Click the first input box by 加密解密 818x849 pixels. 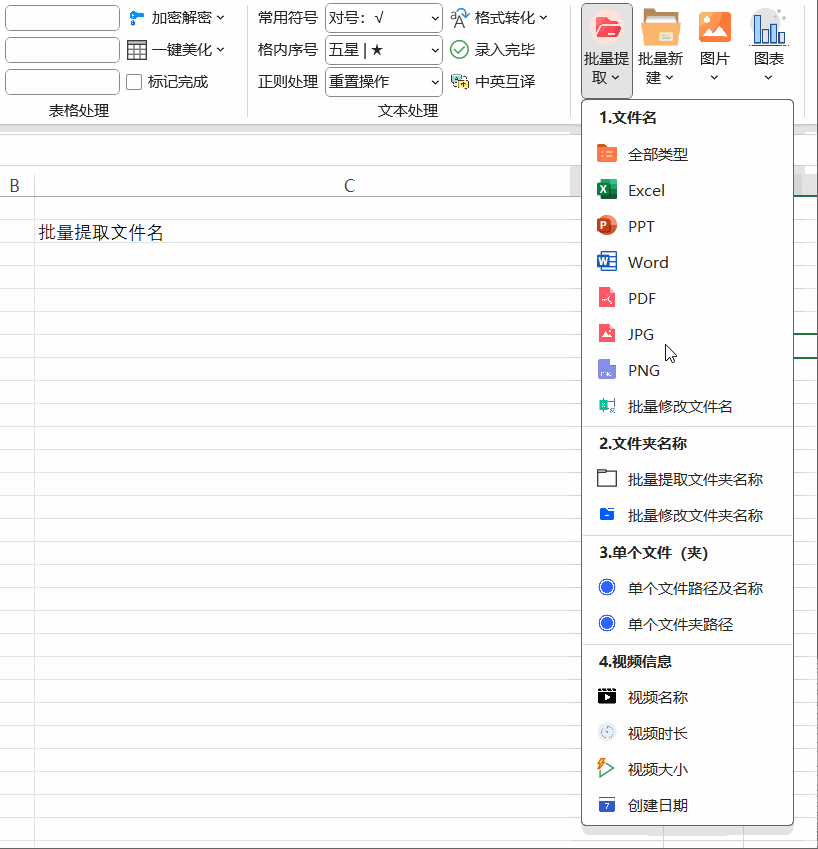62,18
